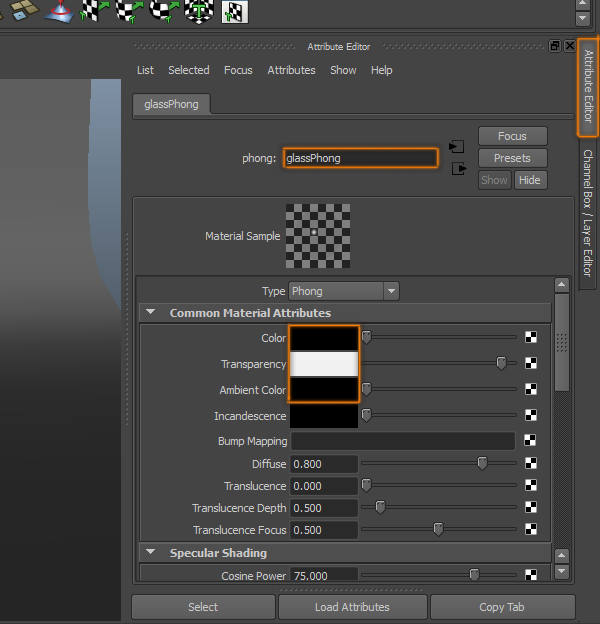Screen dimensions: 600x624
Task: Click the map button next to Transparency slider
Action: click(x=531, y=364)
